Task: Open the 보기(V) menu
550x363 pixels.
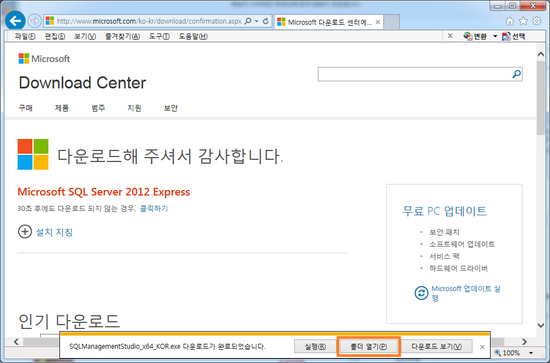Action: (x=85, y=36)
